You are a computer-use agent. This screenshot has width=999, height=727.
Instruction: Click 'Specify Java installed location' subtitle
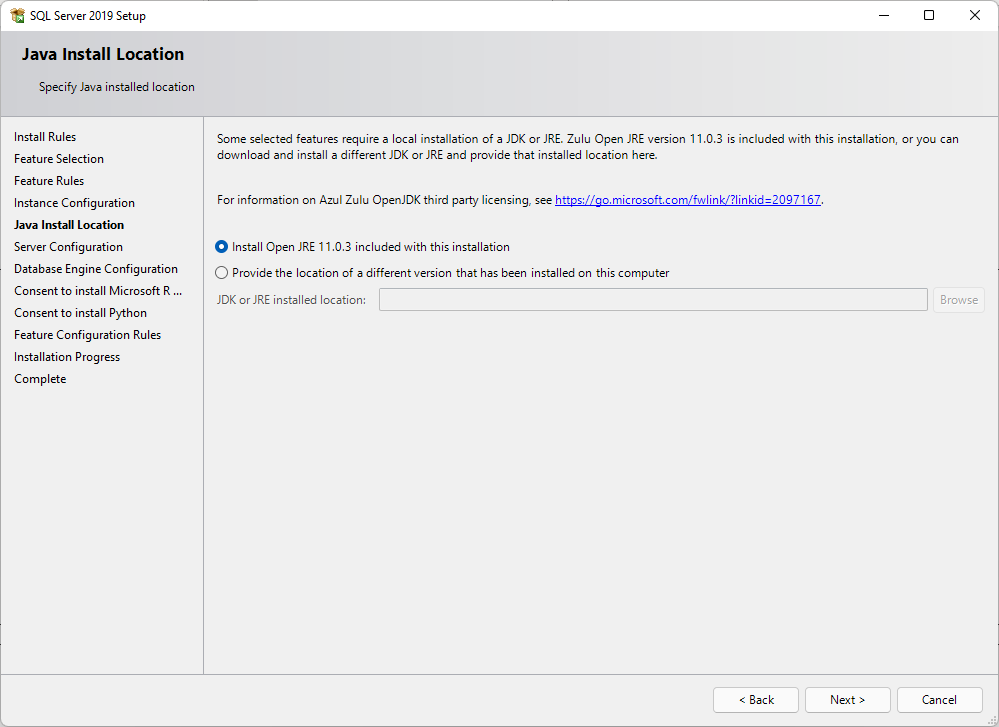117,87
